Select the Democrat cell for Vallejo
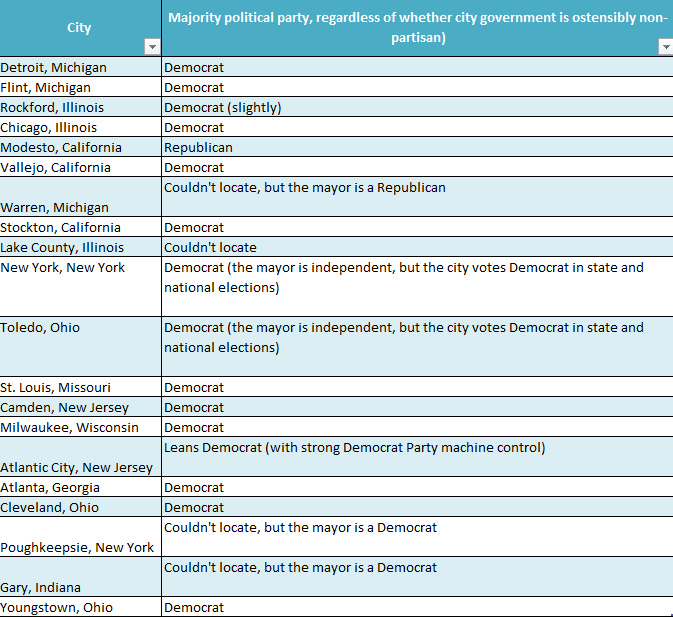This screenshot has height=617, width=673. (x=418, y=167)
